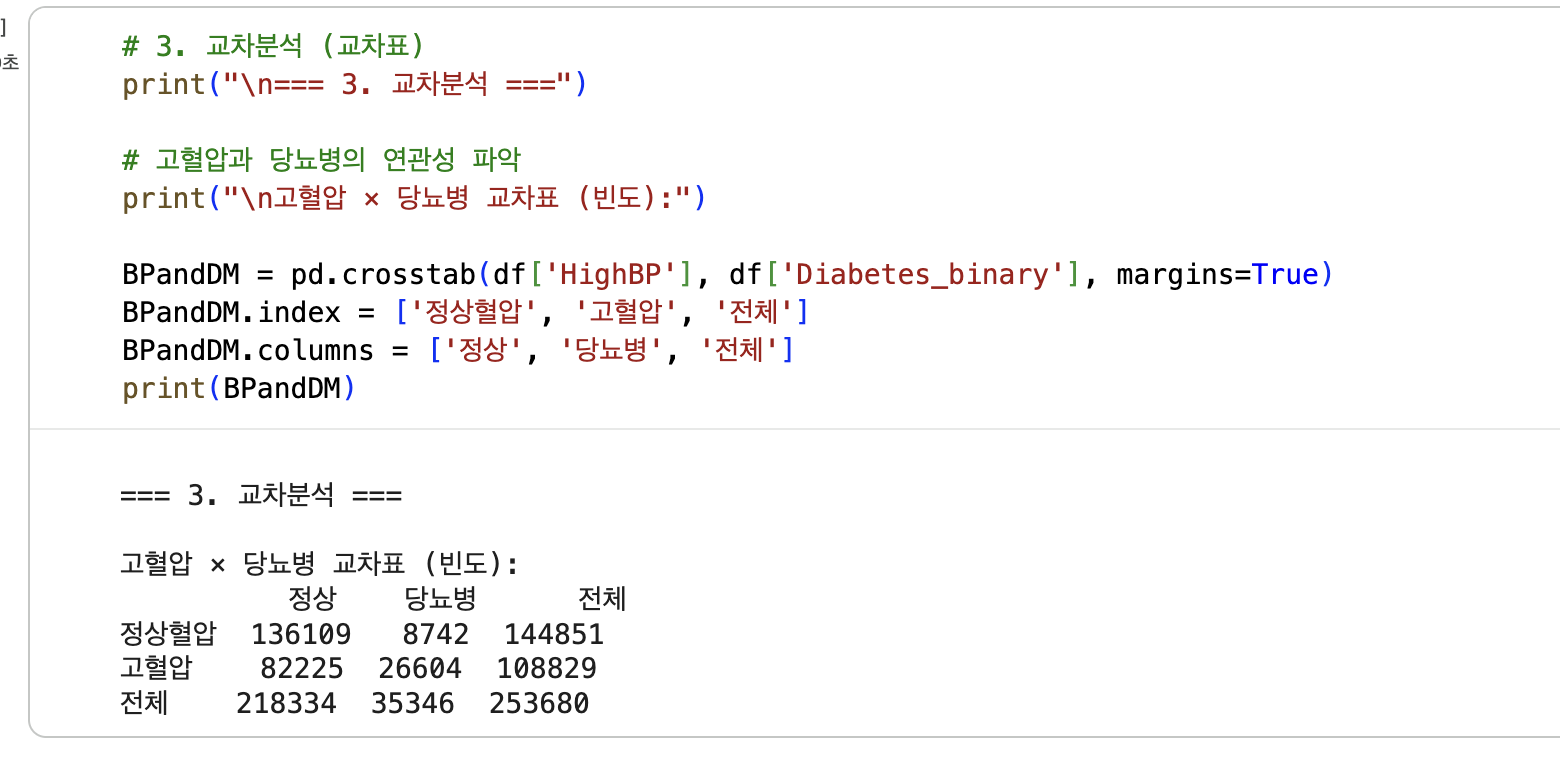Place cursor on print("\n=== 3. 교차분석 ===") line

[355, 85]
